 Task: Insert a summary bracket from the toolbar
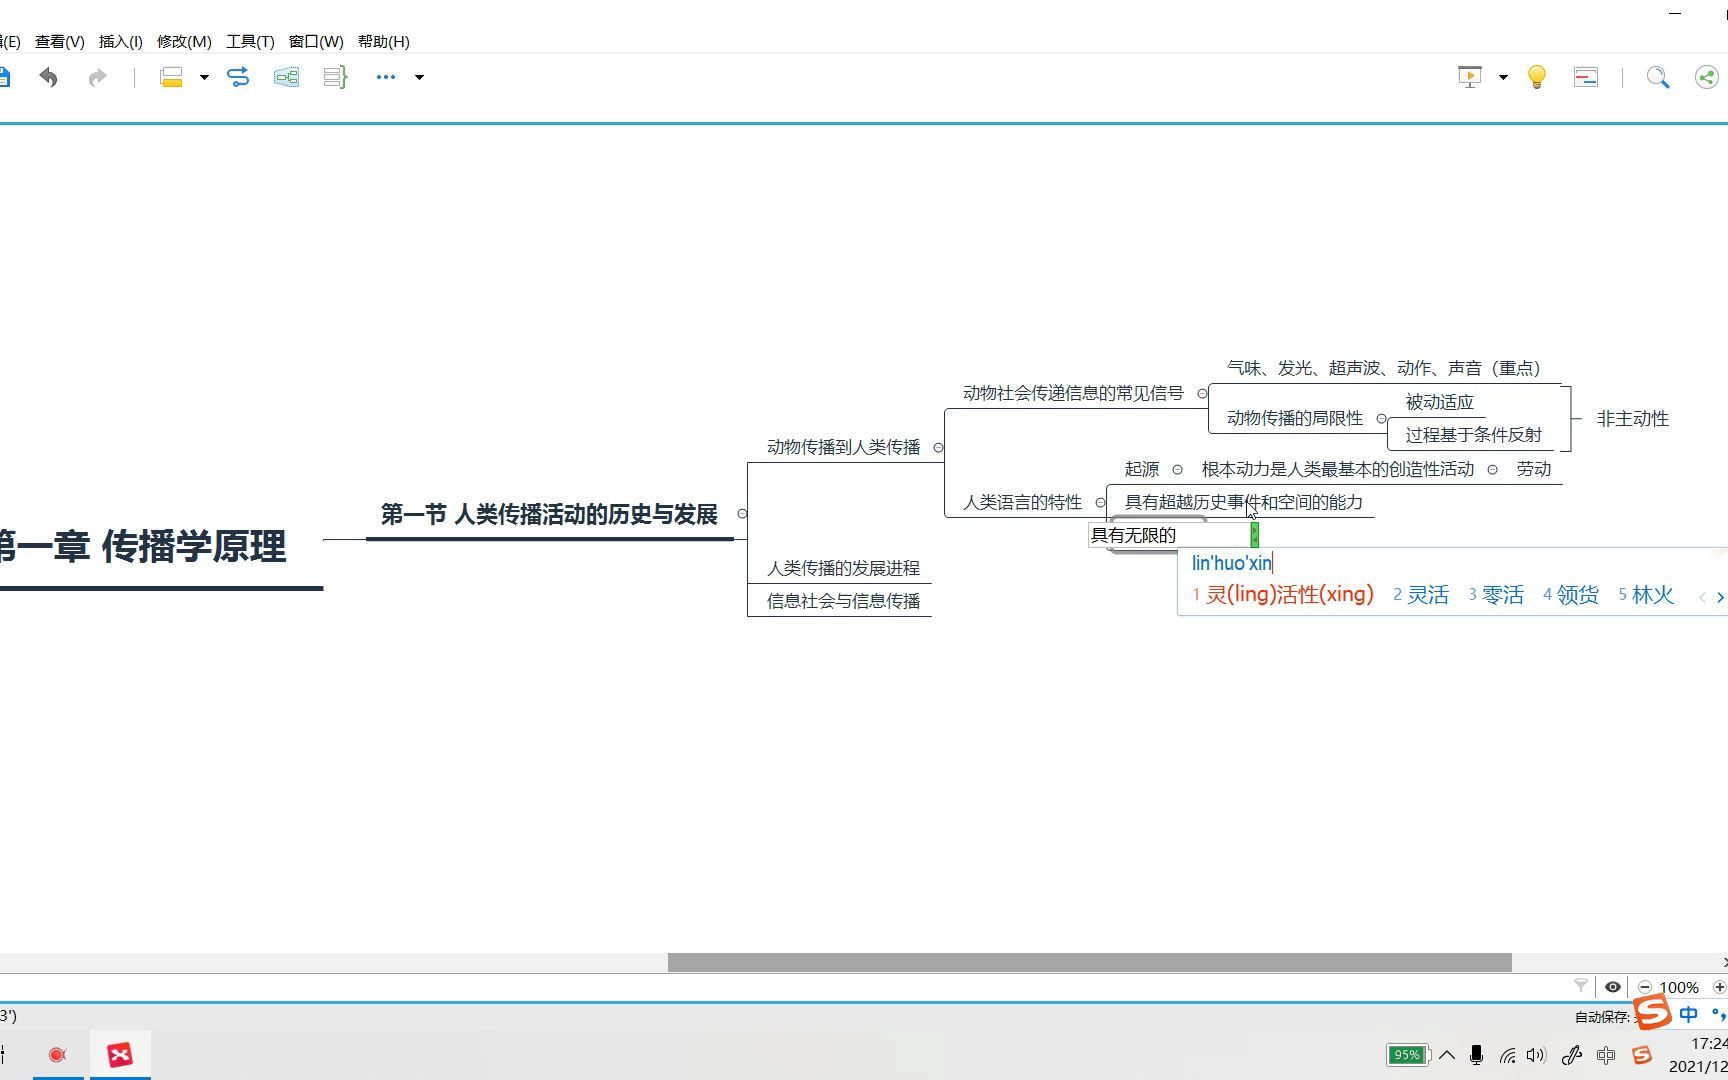335,77
